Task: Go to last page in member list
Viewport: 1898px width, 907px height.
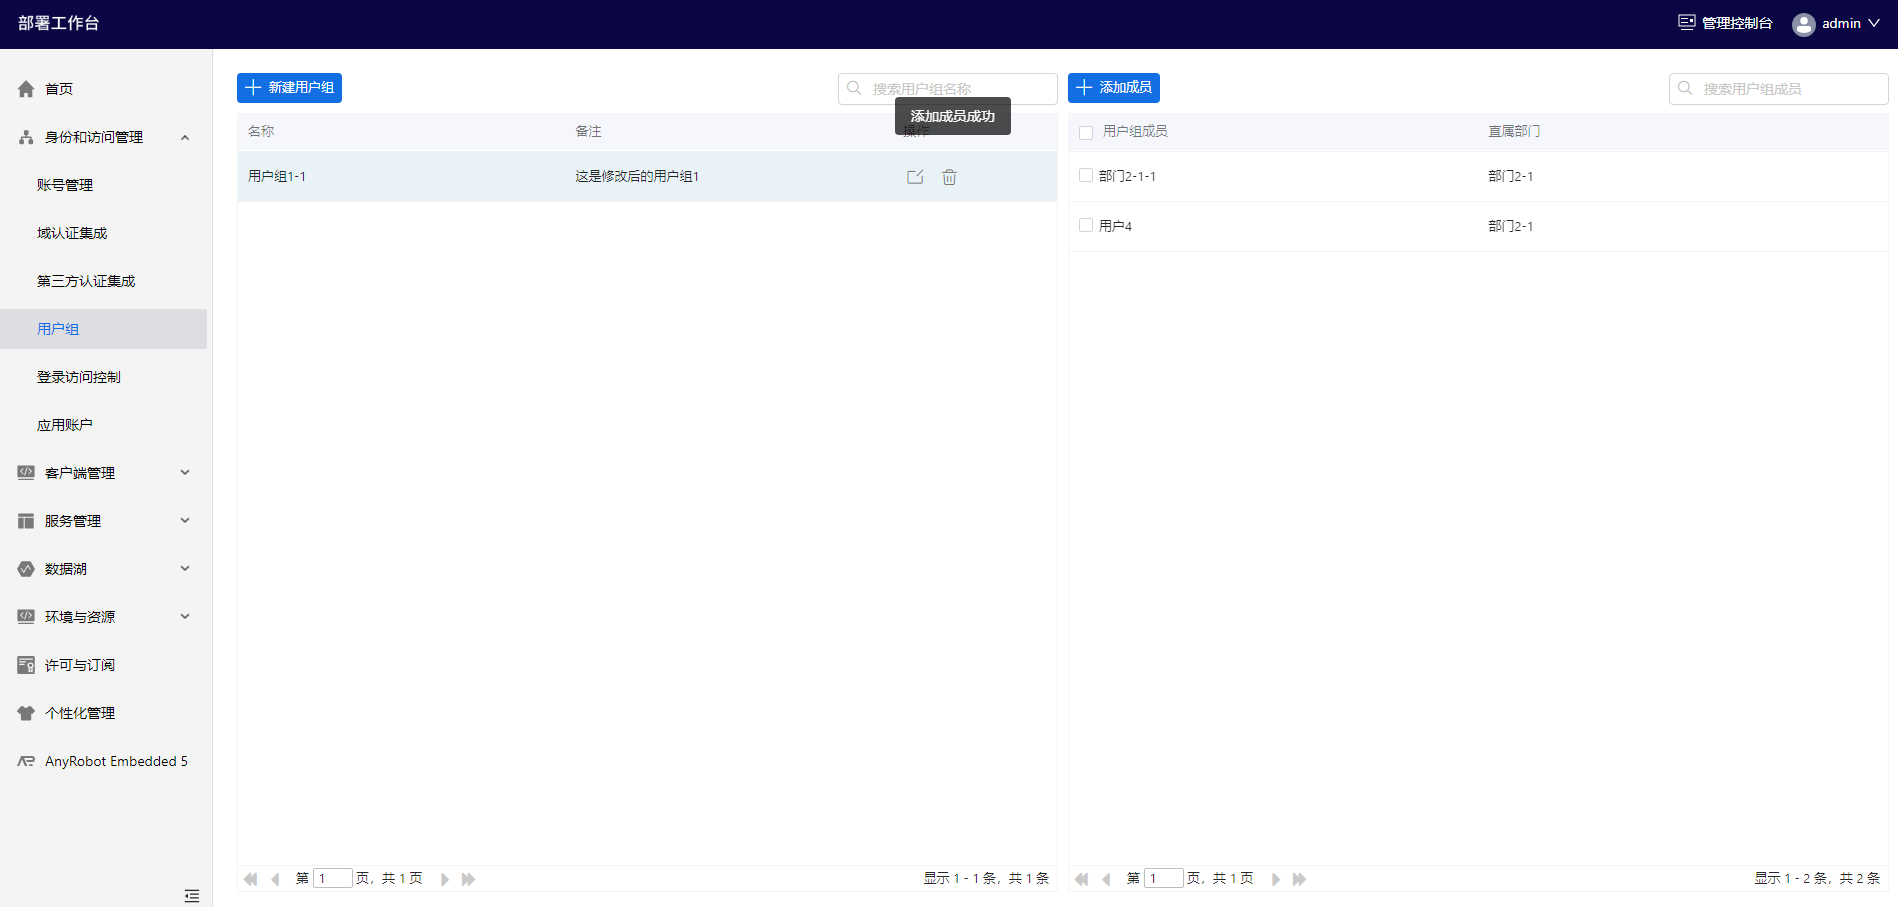Action: [x=1299, y=879]
